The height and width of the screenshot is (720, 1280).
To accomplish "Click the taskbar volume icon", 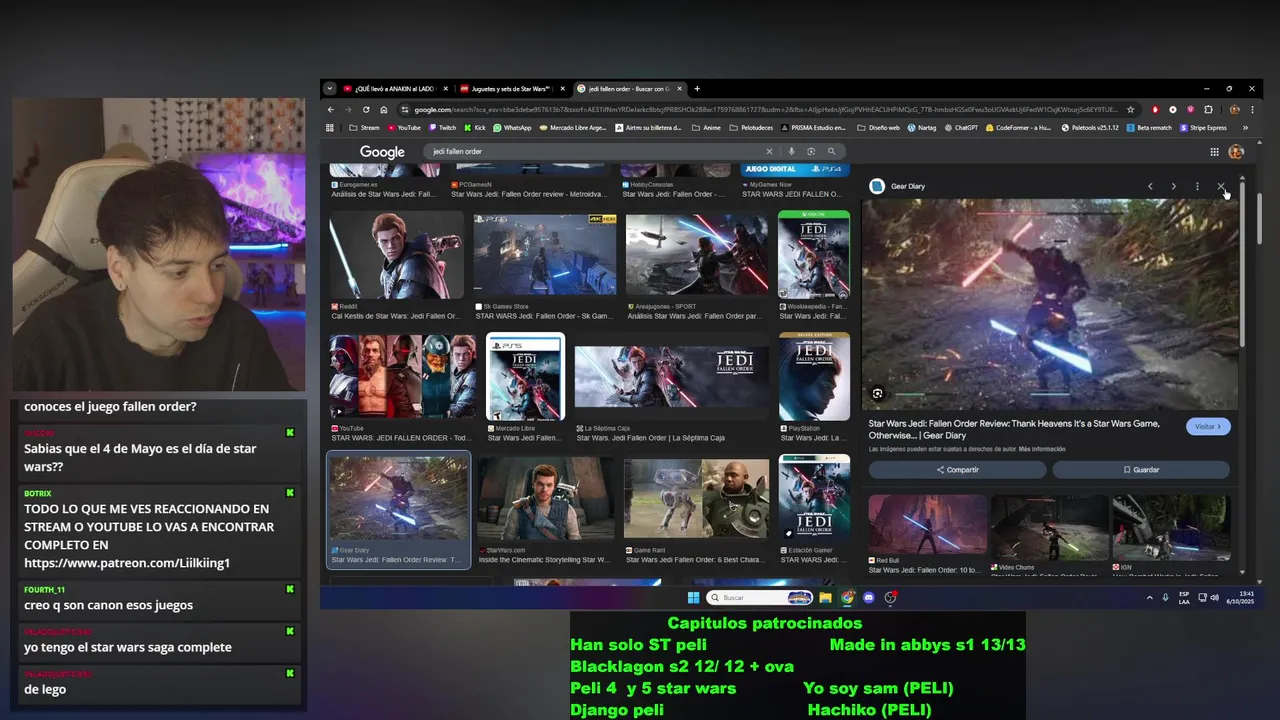I will pyautogui.click(x=1214, y=597).
